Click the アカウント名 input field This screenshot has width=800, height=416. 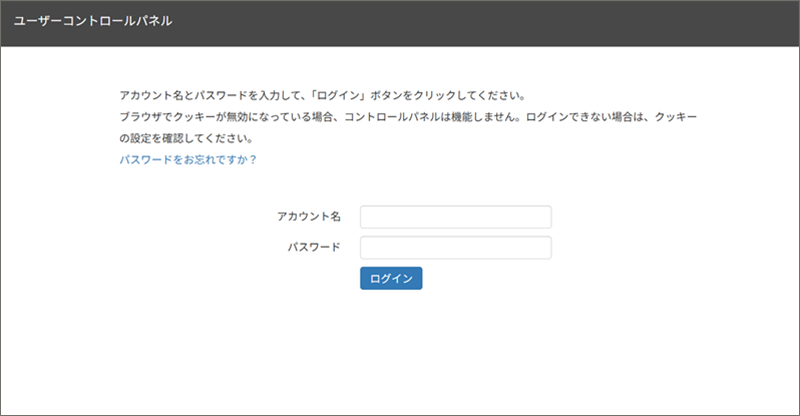click(455, 217)
